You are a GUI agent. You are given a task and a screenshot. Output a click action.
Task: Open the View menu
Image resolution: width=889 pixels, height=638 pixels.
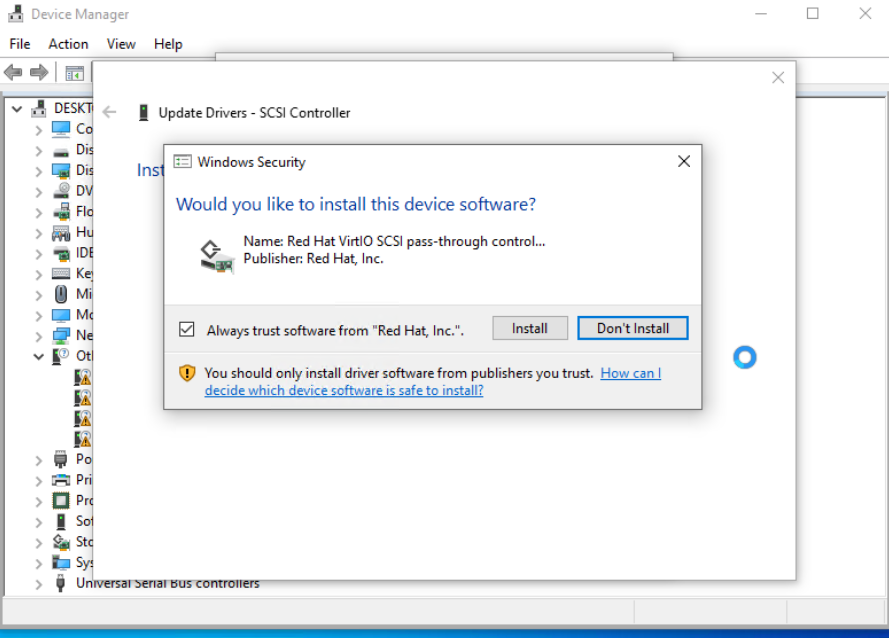pyautogui.click(x=121, y=44)
